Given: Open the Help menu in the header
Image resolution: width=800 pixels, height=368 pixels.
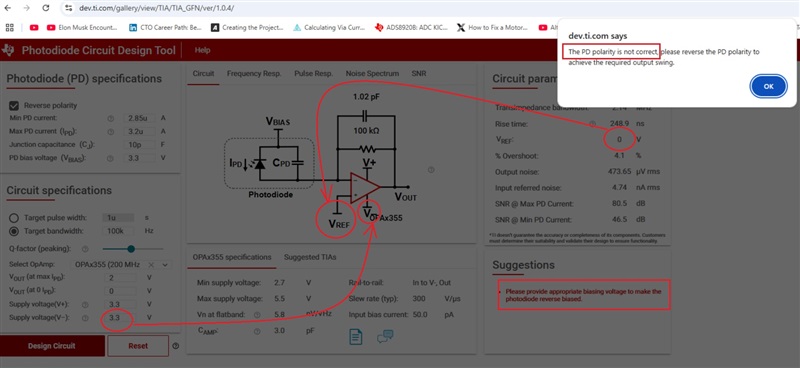Looking at the screenshot, I should click(202, 50).
